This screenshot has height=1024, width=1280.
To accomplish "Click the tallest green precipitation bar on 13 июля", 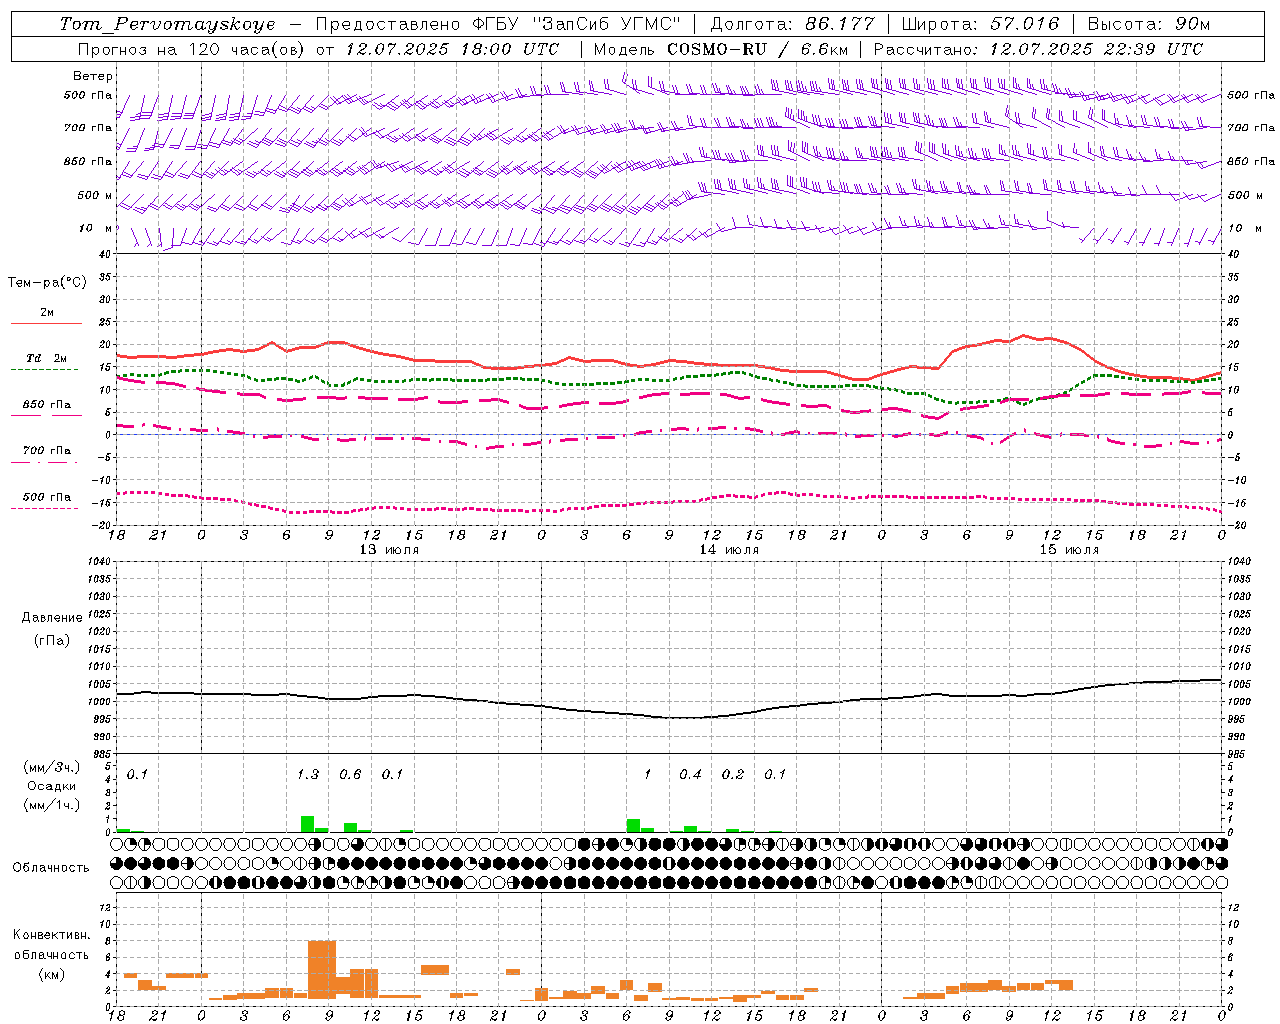I will 307,824.
